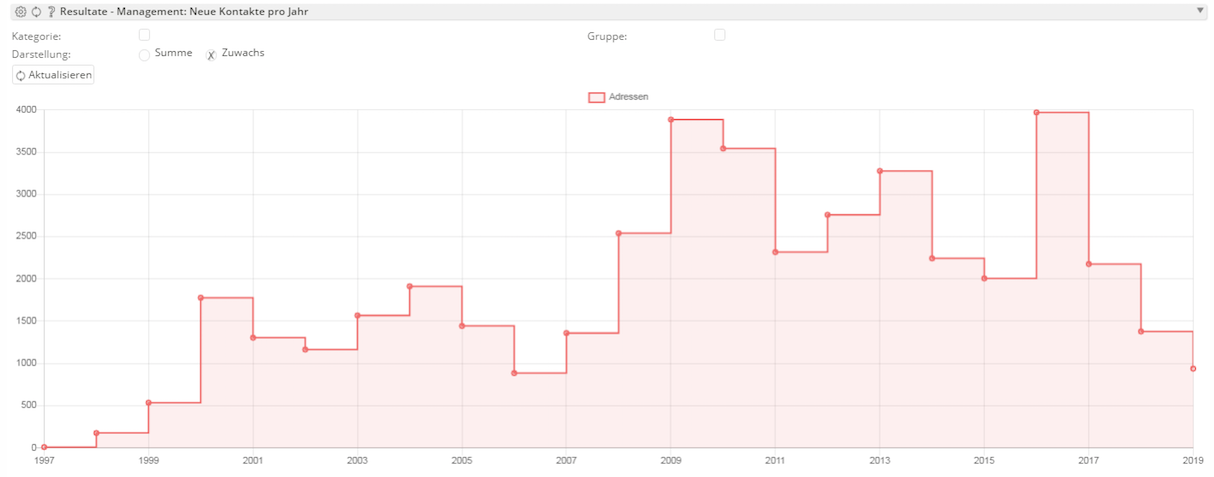Click the data point at year 2009
The width and height of the screenshot is (1214, 477).
tap(671, 120)
